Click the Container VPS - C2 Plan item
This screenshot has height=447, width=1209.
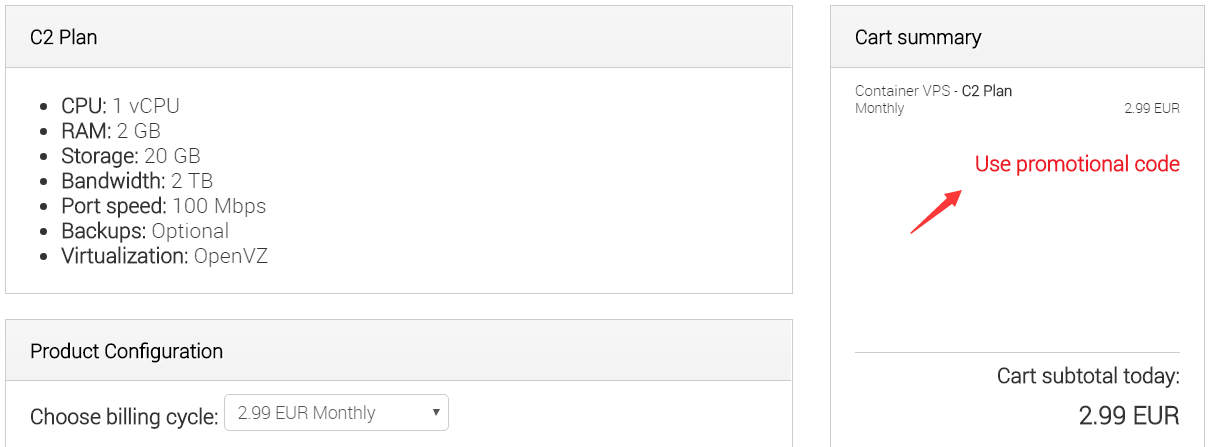click(x=933, y=91)
